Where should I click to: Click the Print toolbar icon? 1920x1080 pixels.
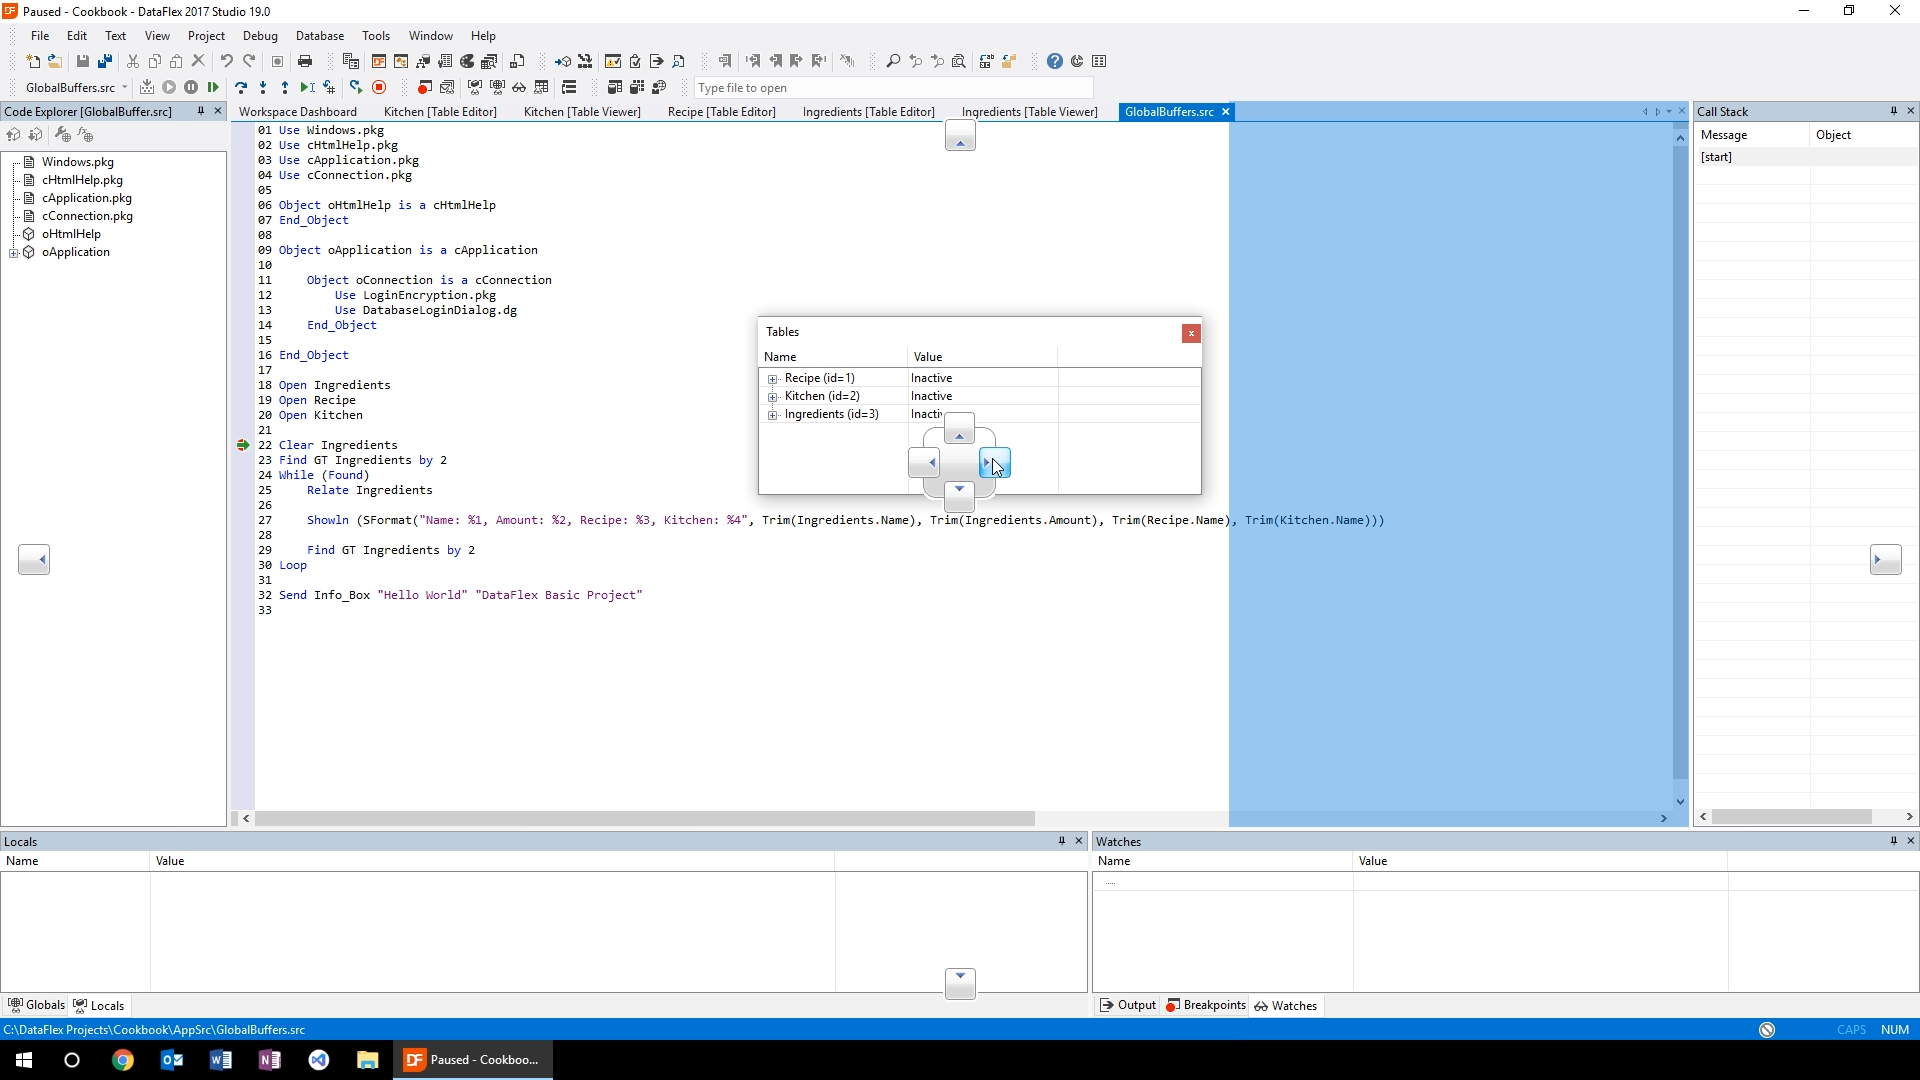pos(305,62)
